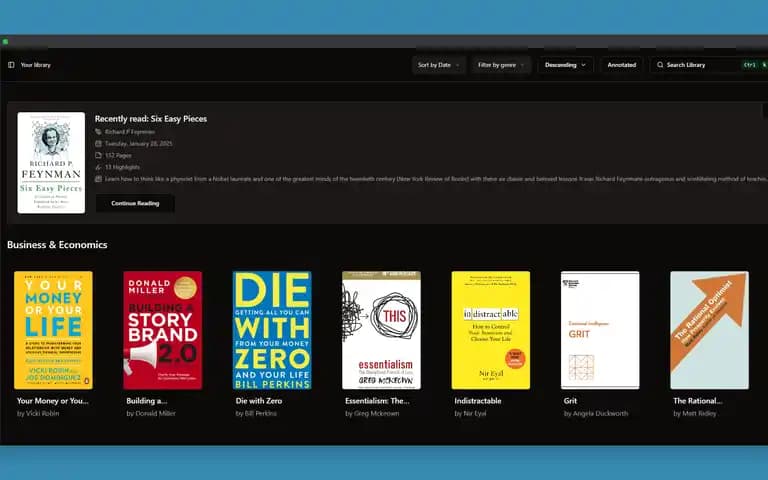This screenshot has height=480, width=768.
Task: Click the by Matt Ridley author text
Action: 695,413
